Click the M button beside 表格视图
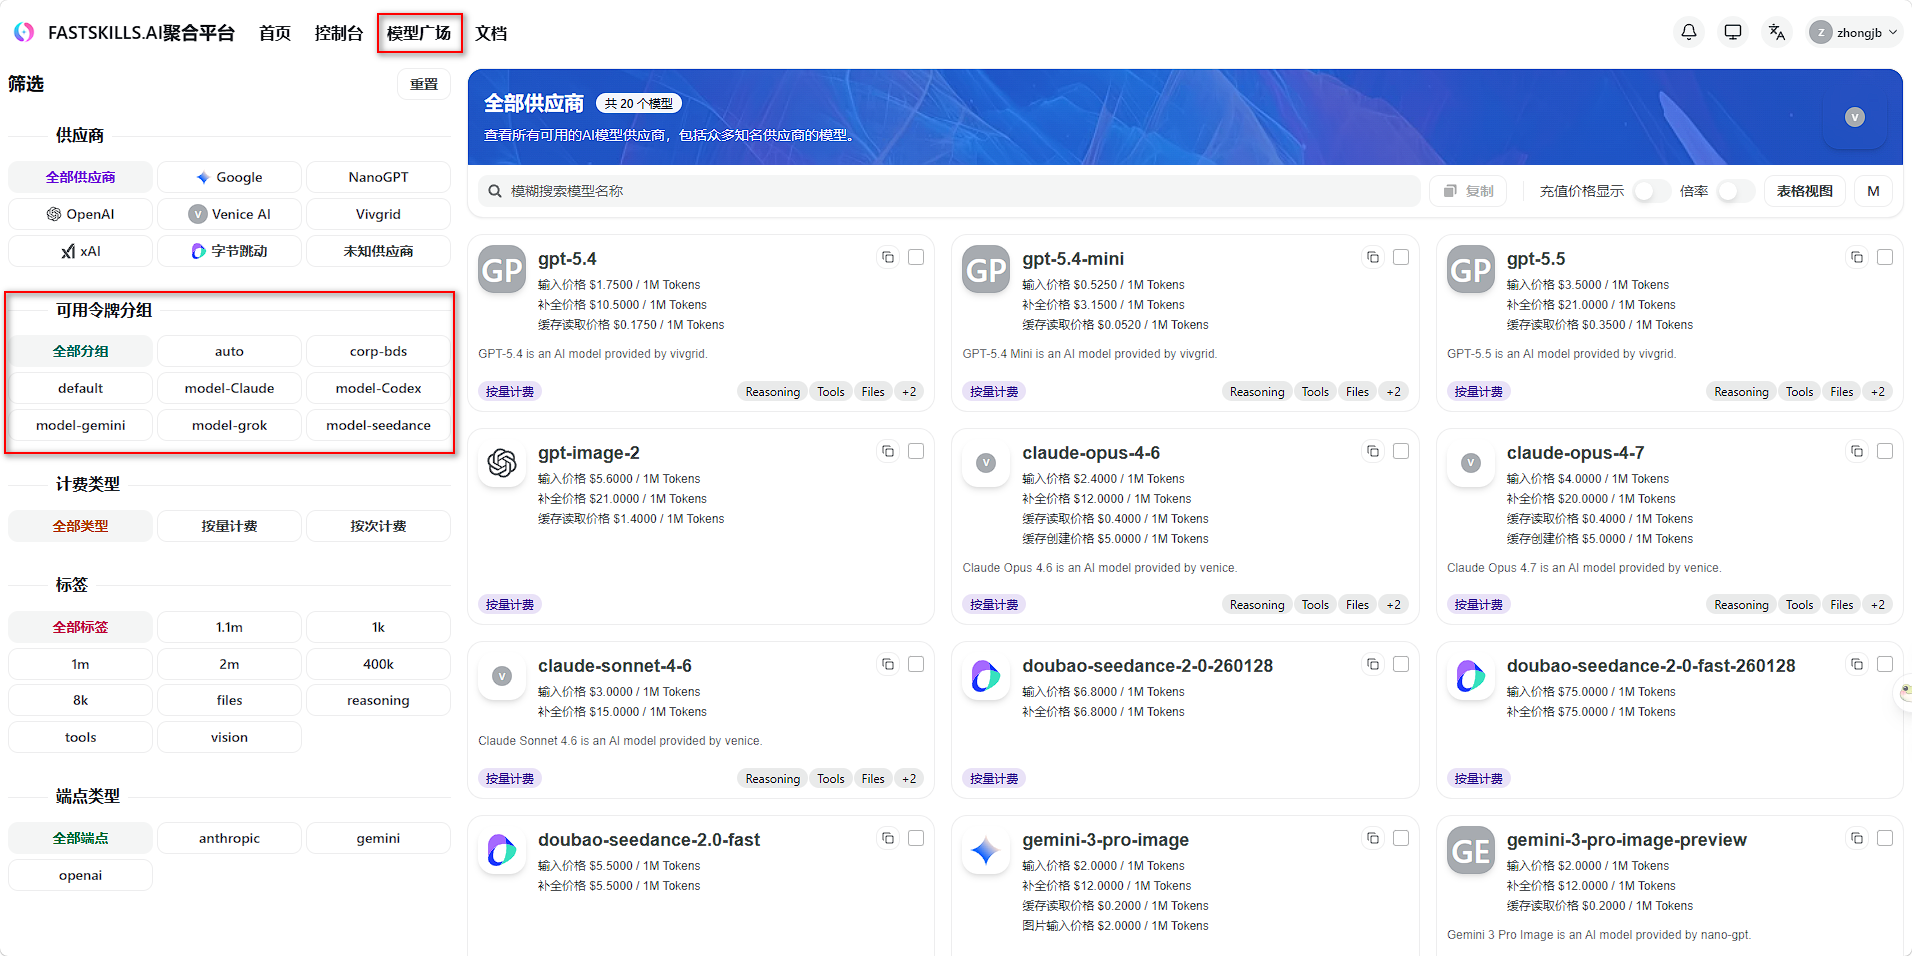This screenshot has height=956, width=1912. (x=1873, y=191)
